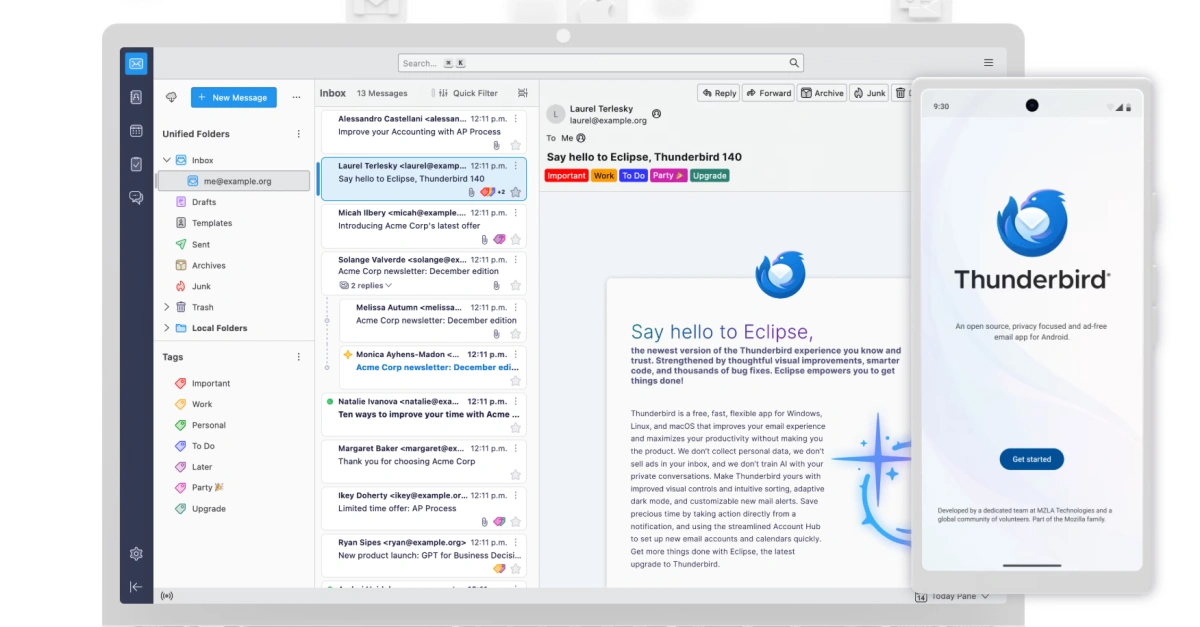Open Ryan Sipes' new product launch message
1200x627 pixels.
pyautogui.click(x=423, y=555)
